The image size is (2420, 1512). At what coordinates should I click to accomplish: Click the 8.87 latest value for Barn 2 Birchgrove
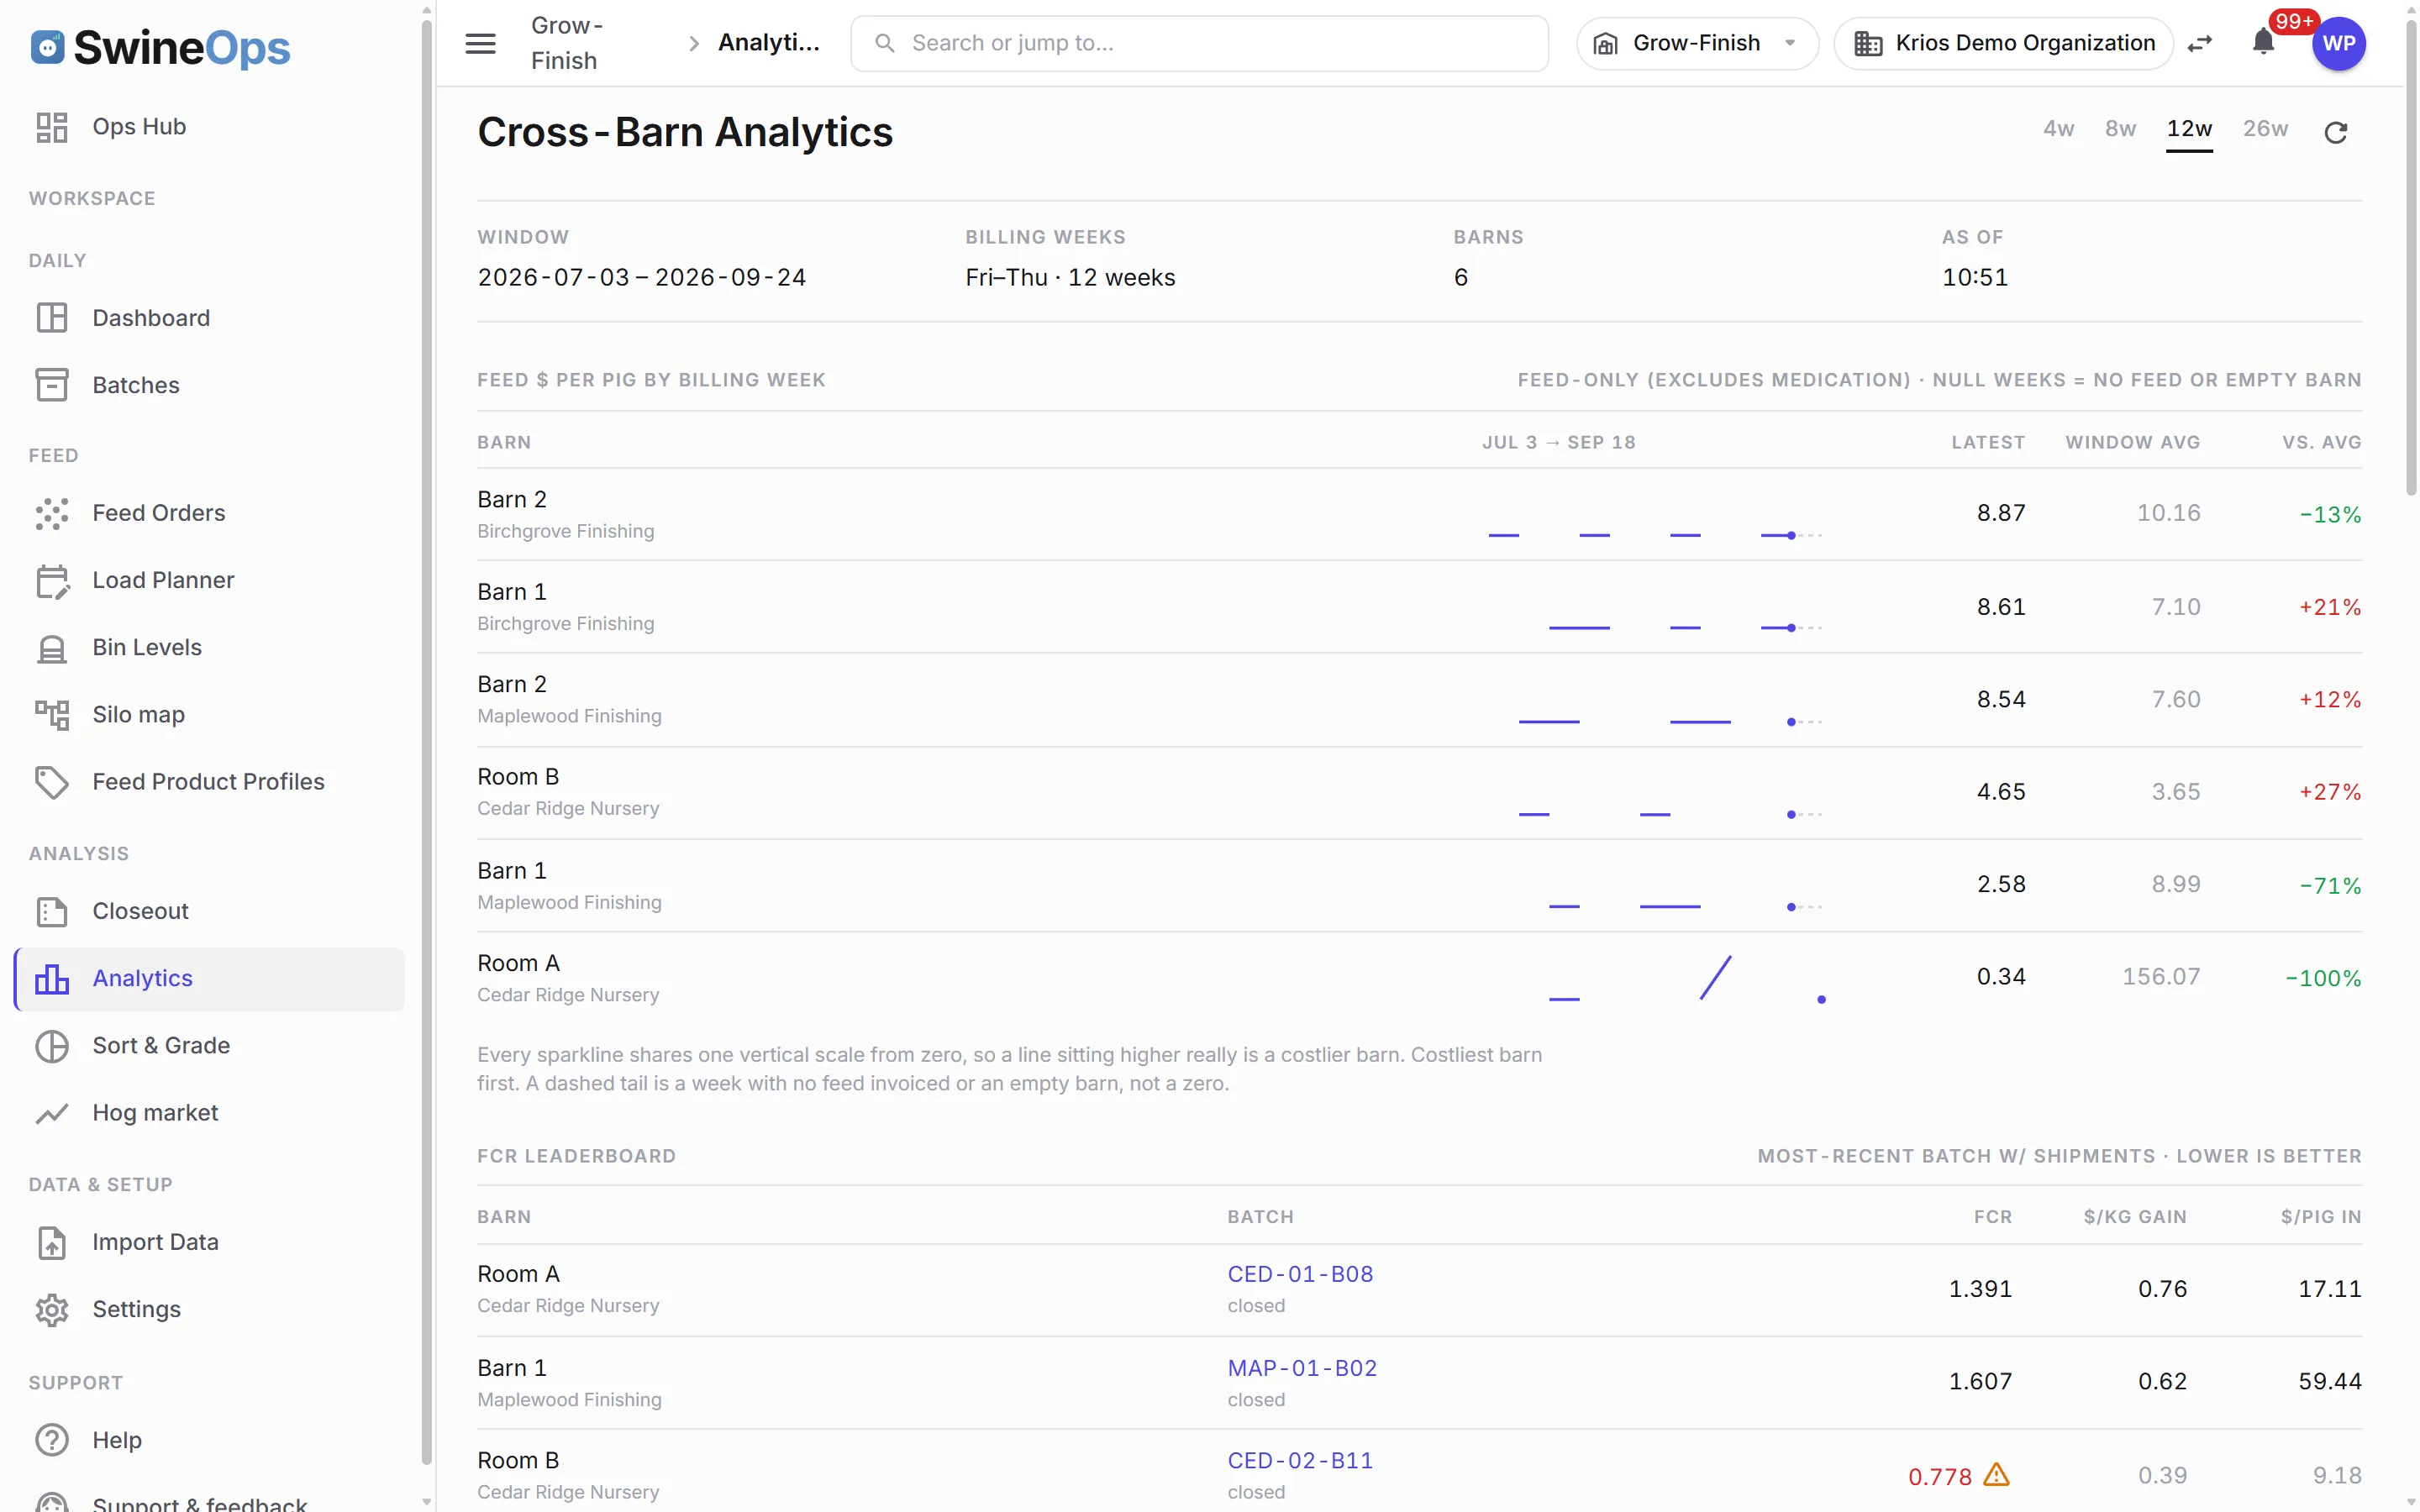[2001, 513]
